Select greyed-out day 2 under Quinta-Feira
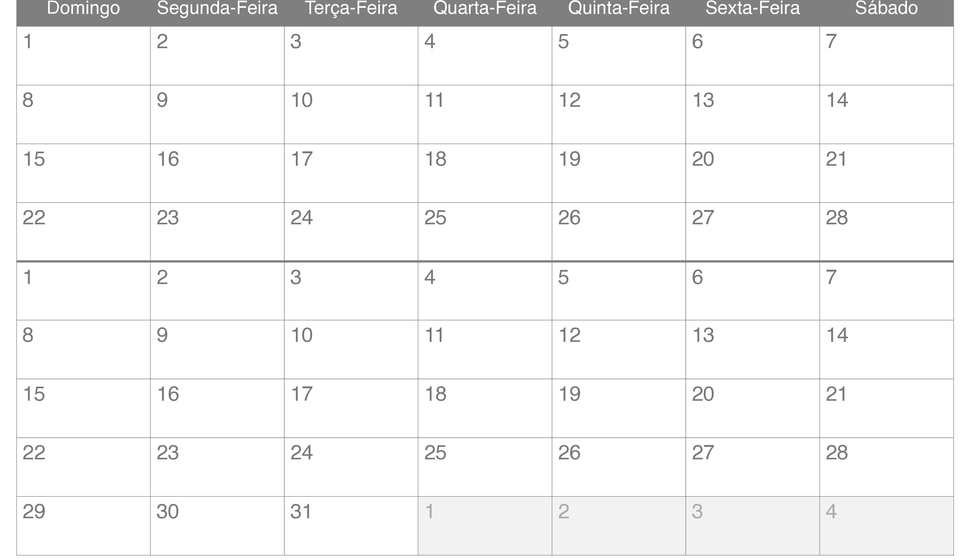The image size is (970, 560). [619, 526]
